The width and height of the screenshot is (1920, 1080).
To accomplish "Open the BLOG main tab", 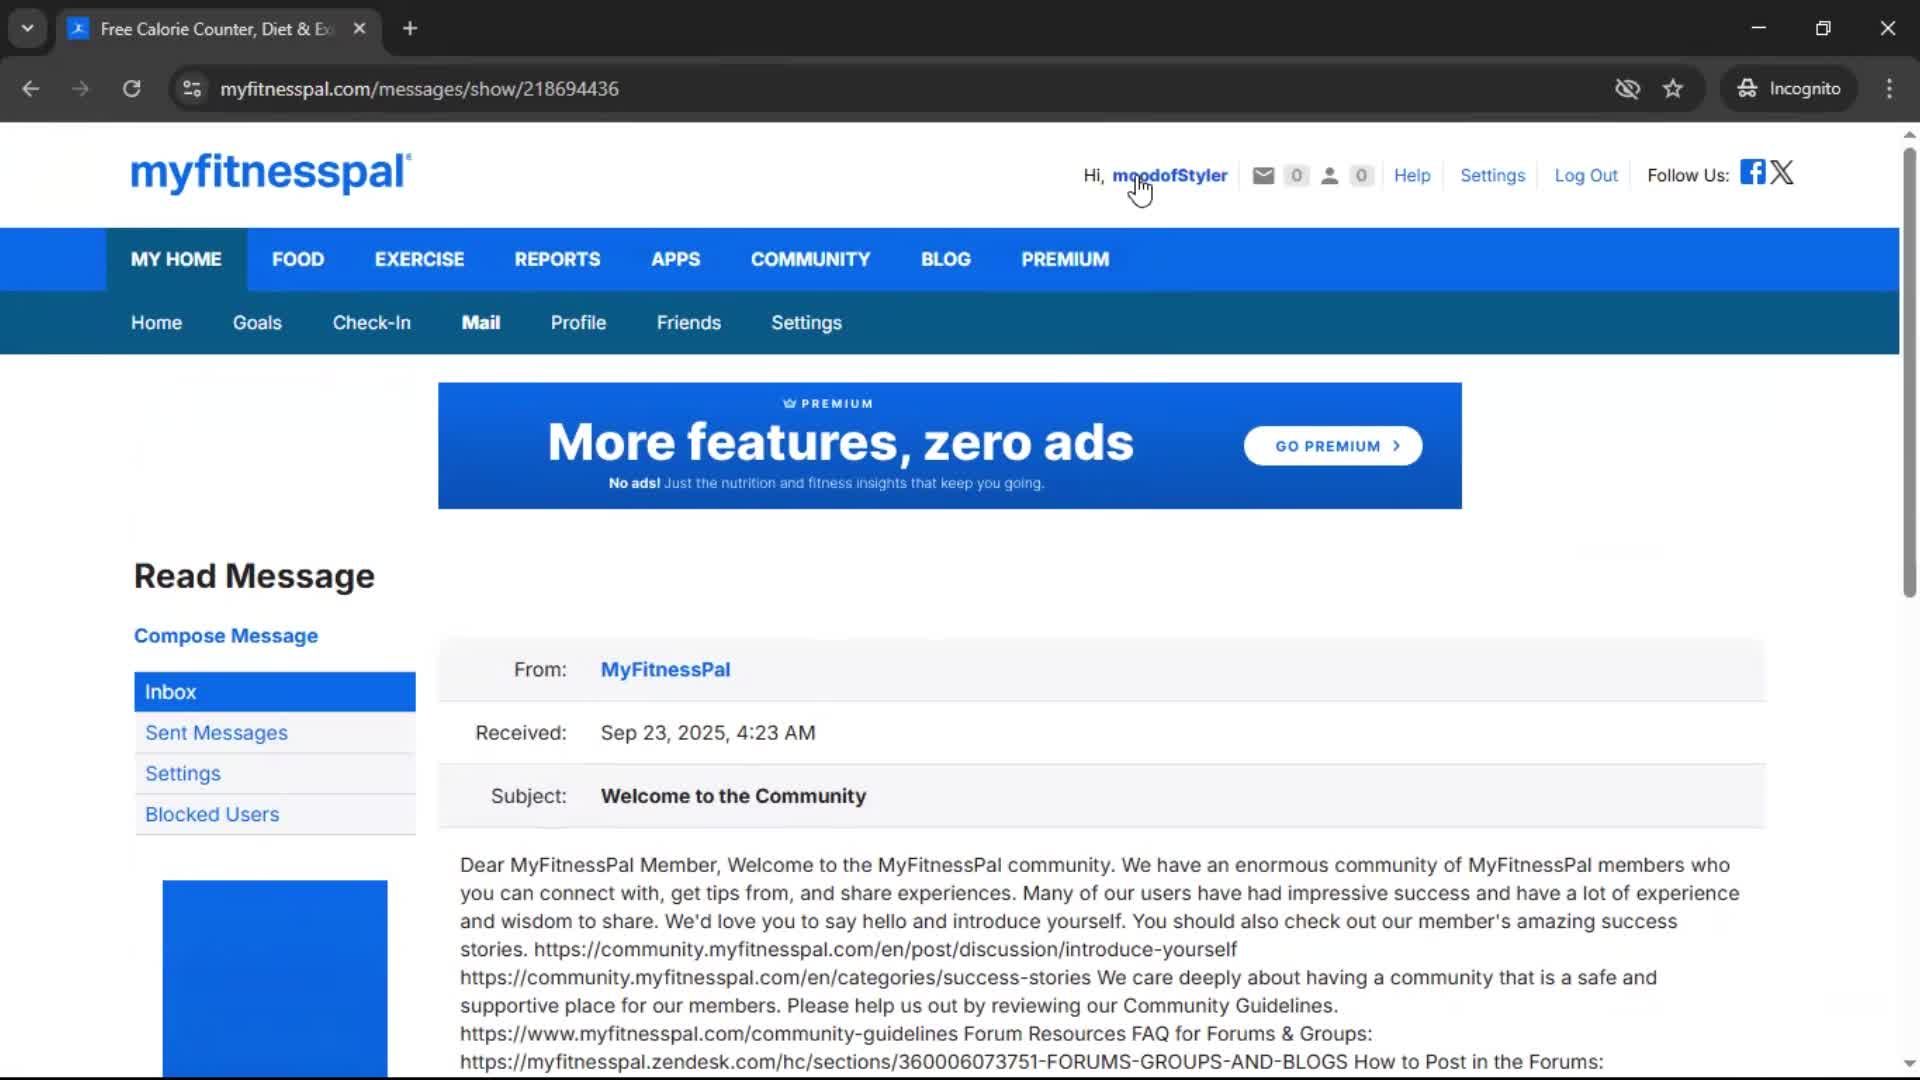I will pyautogui.click(x=945, y=259).
